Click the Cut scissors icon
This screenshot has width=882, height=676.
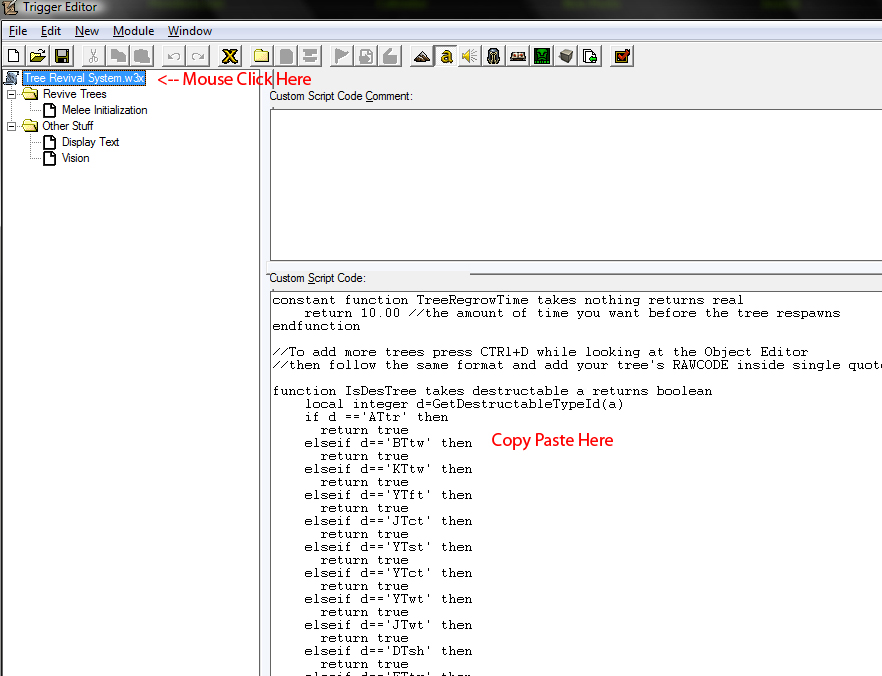[93, 56]
